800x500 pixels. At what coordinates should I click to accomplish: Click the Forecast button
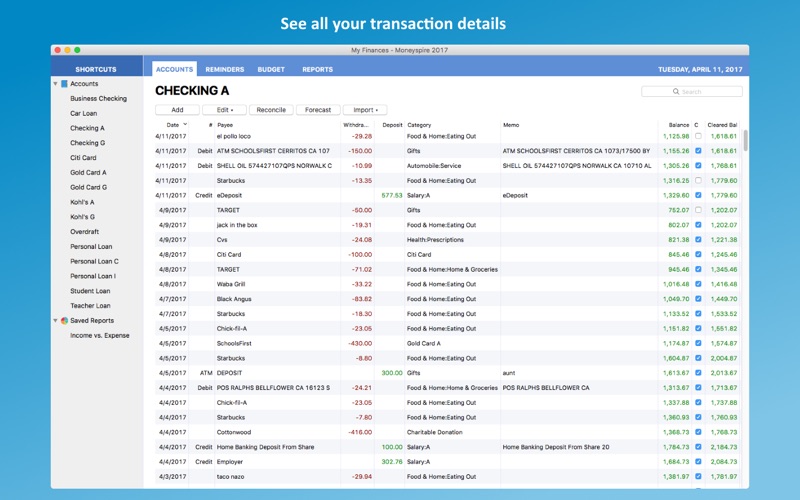pos(318,110)
